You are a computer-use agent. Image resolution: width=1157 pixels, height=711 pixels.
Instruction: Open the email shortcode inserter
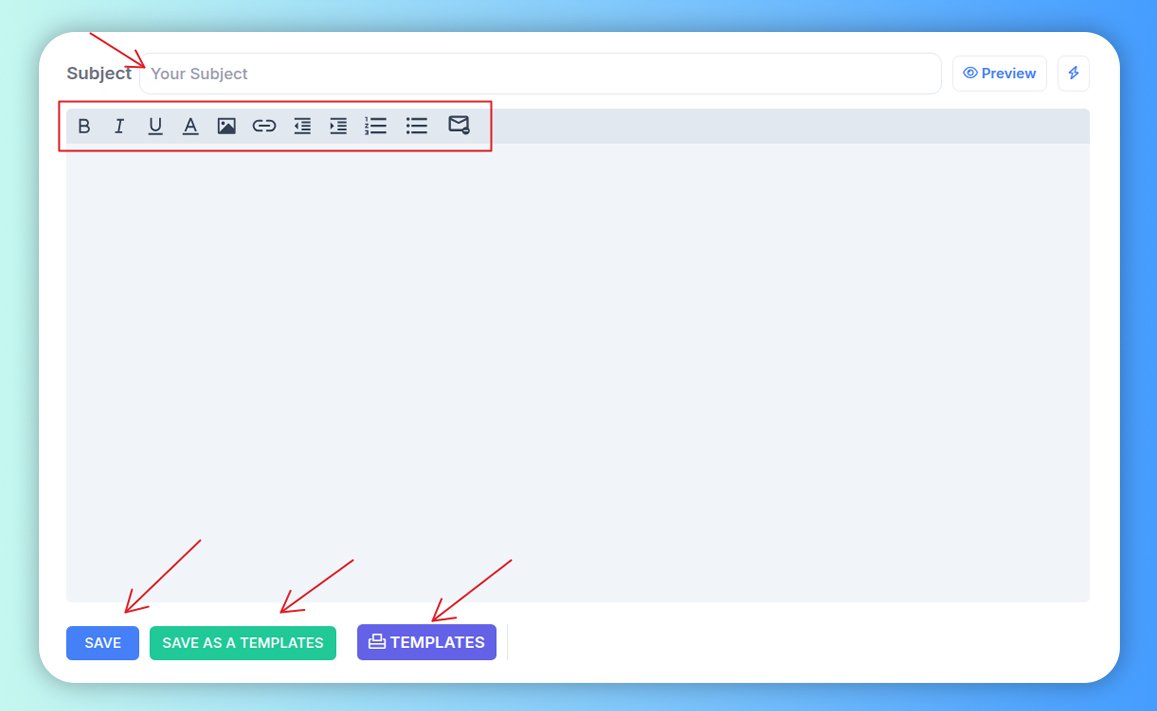point(458,125)
